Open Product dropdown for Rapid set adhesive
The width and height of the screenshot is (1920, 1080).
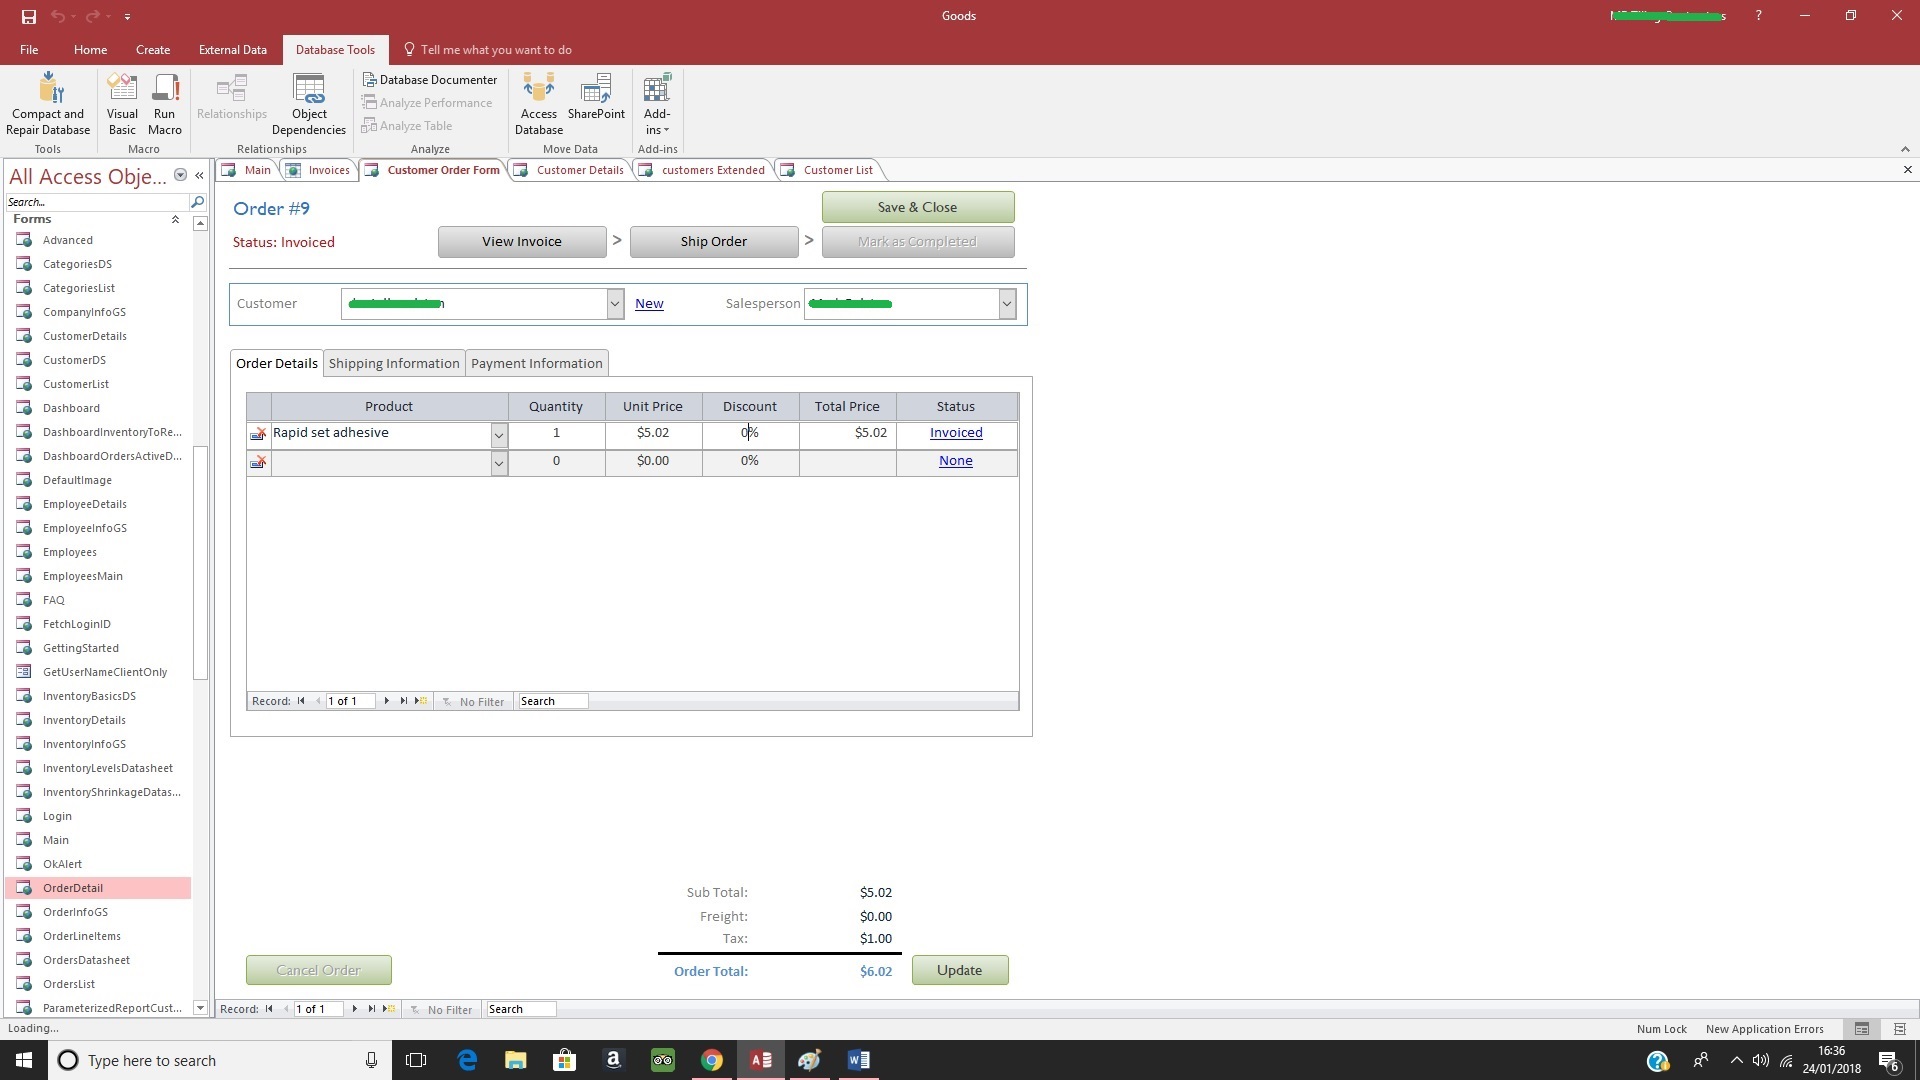pos(498,435)
